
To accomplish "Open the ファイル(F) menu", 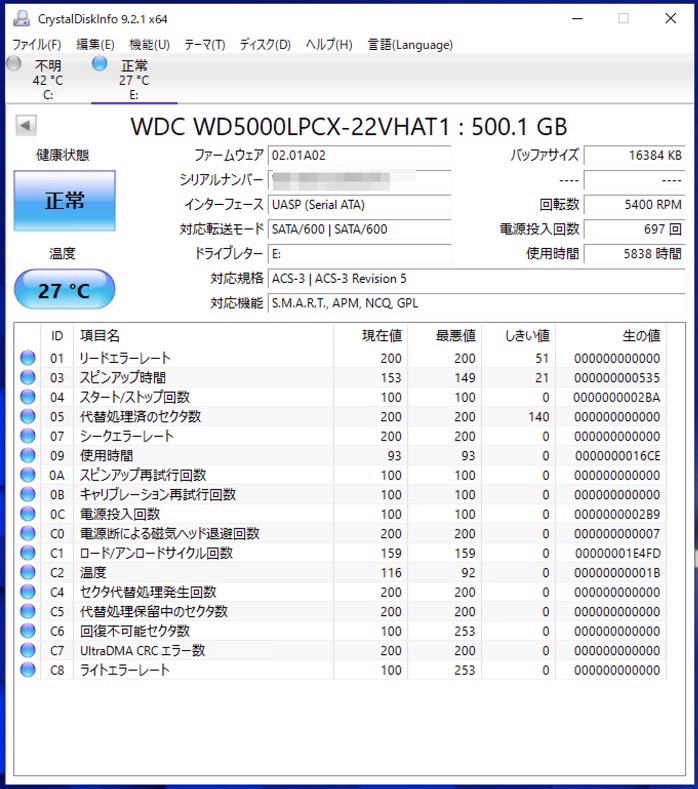I will click(37, 45).
